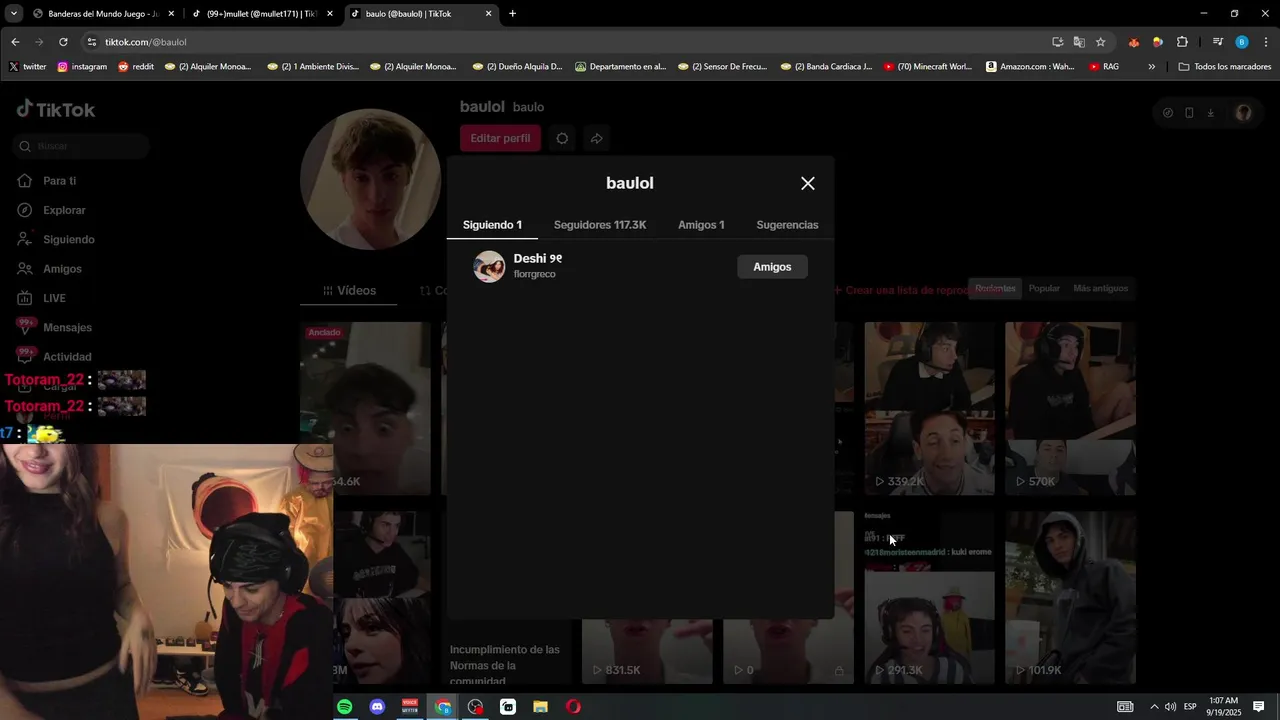Open Amigos in the left sidebar
The image size is (1280, 720).
tap(62, 269)
